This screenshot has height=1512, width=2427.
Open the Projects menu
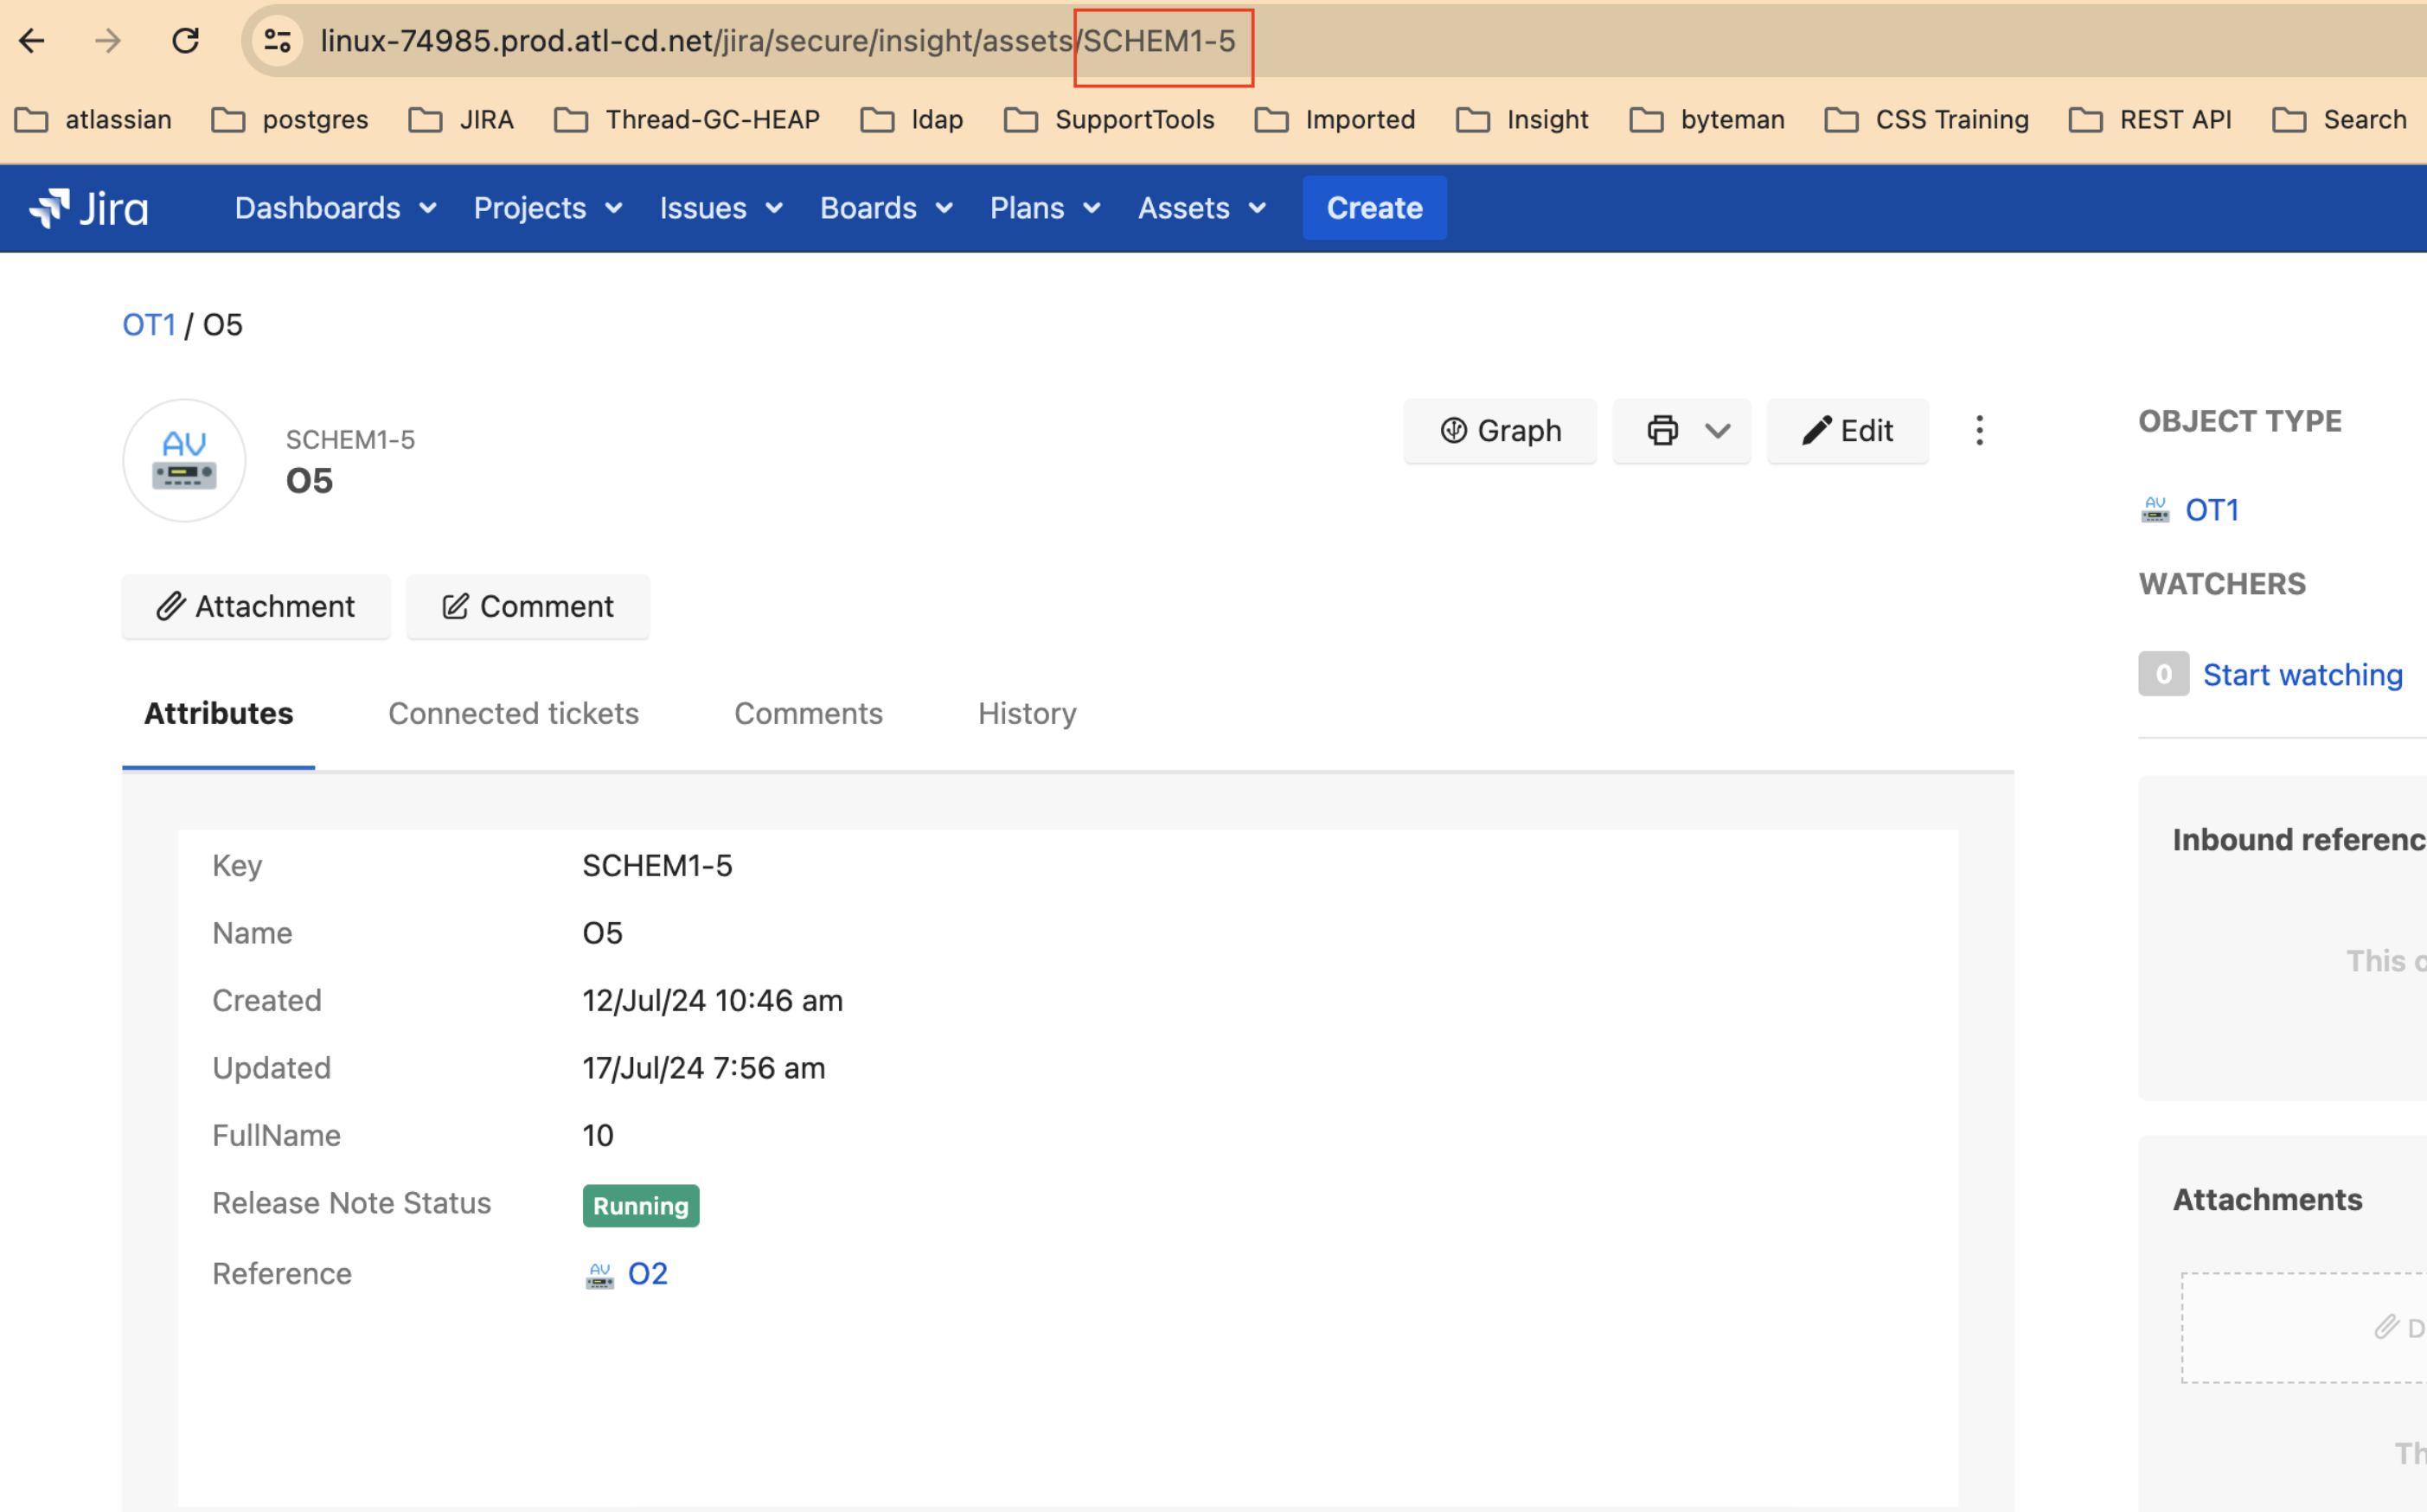pyautogui.click(x=547, y=208)
